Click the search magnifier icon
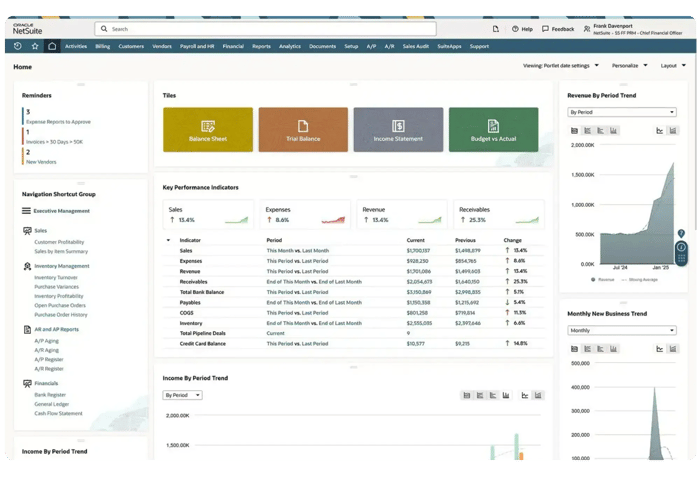700x494 pixels. (x=104, y=29)
